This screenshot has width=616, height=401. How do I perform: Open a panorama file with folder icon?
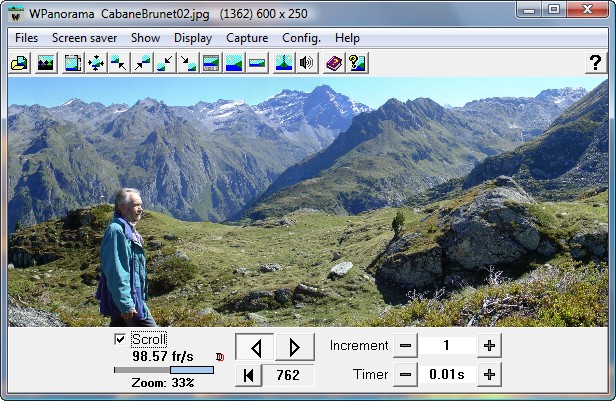19,63
